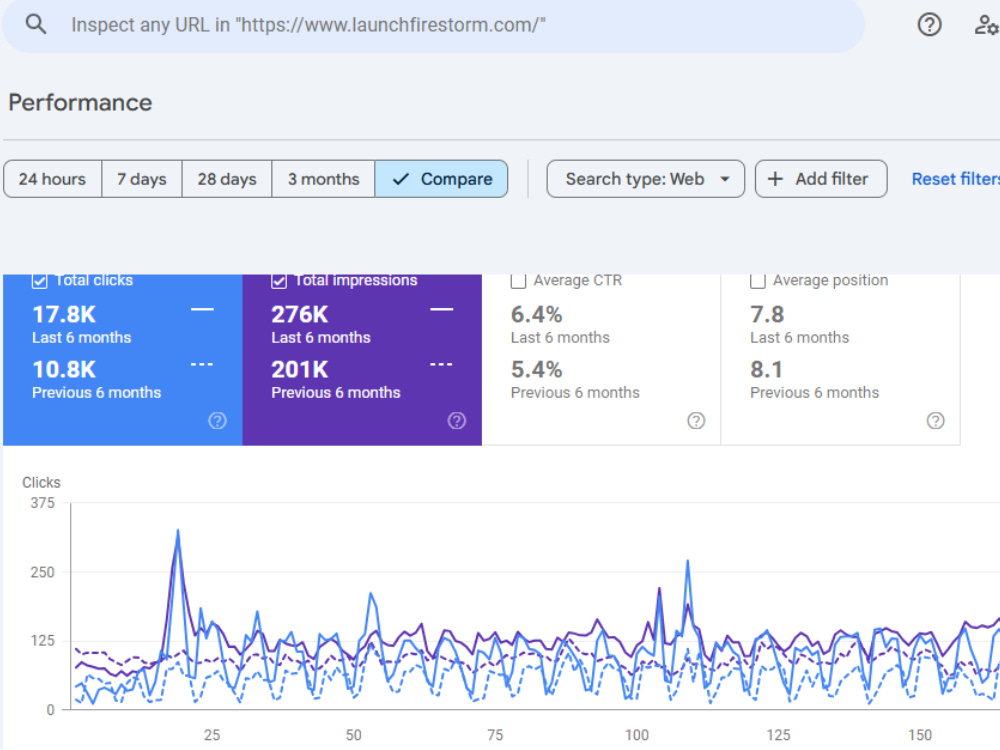
Task: Click the checkmark icon in Compare
Action: (401, 179)
